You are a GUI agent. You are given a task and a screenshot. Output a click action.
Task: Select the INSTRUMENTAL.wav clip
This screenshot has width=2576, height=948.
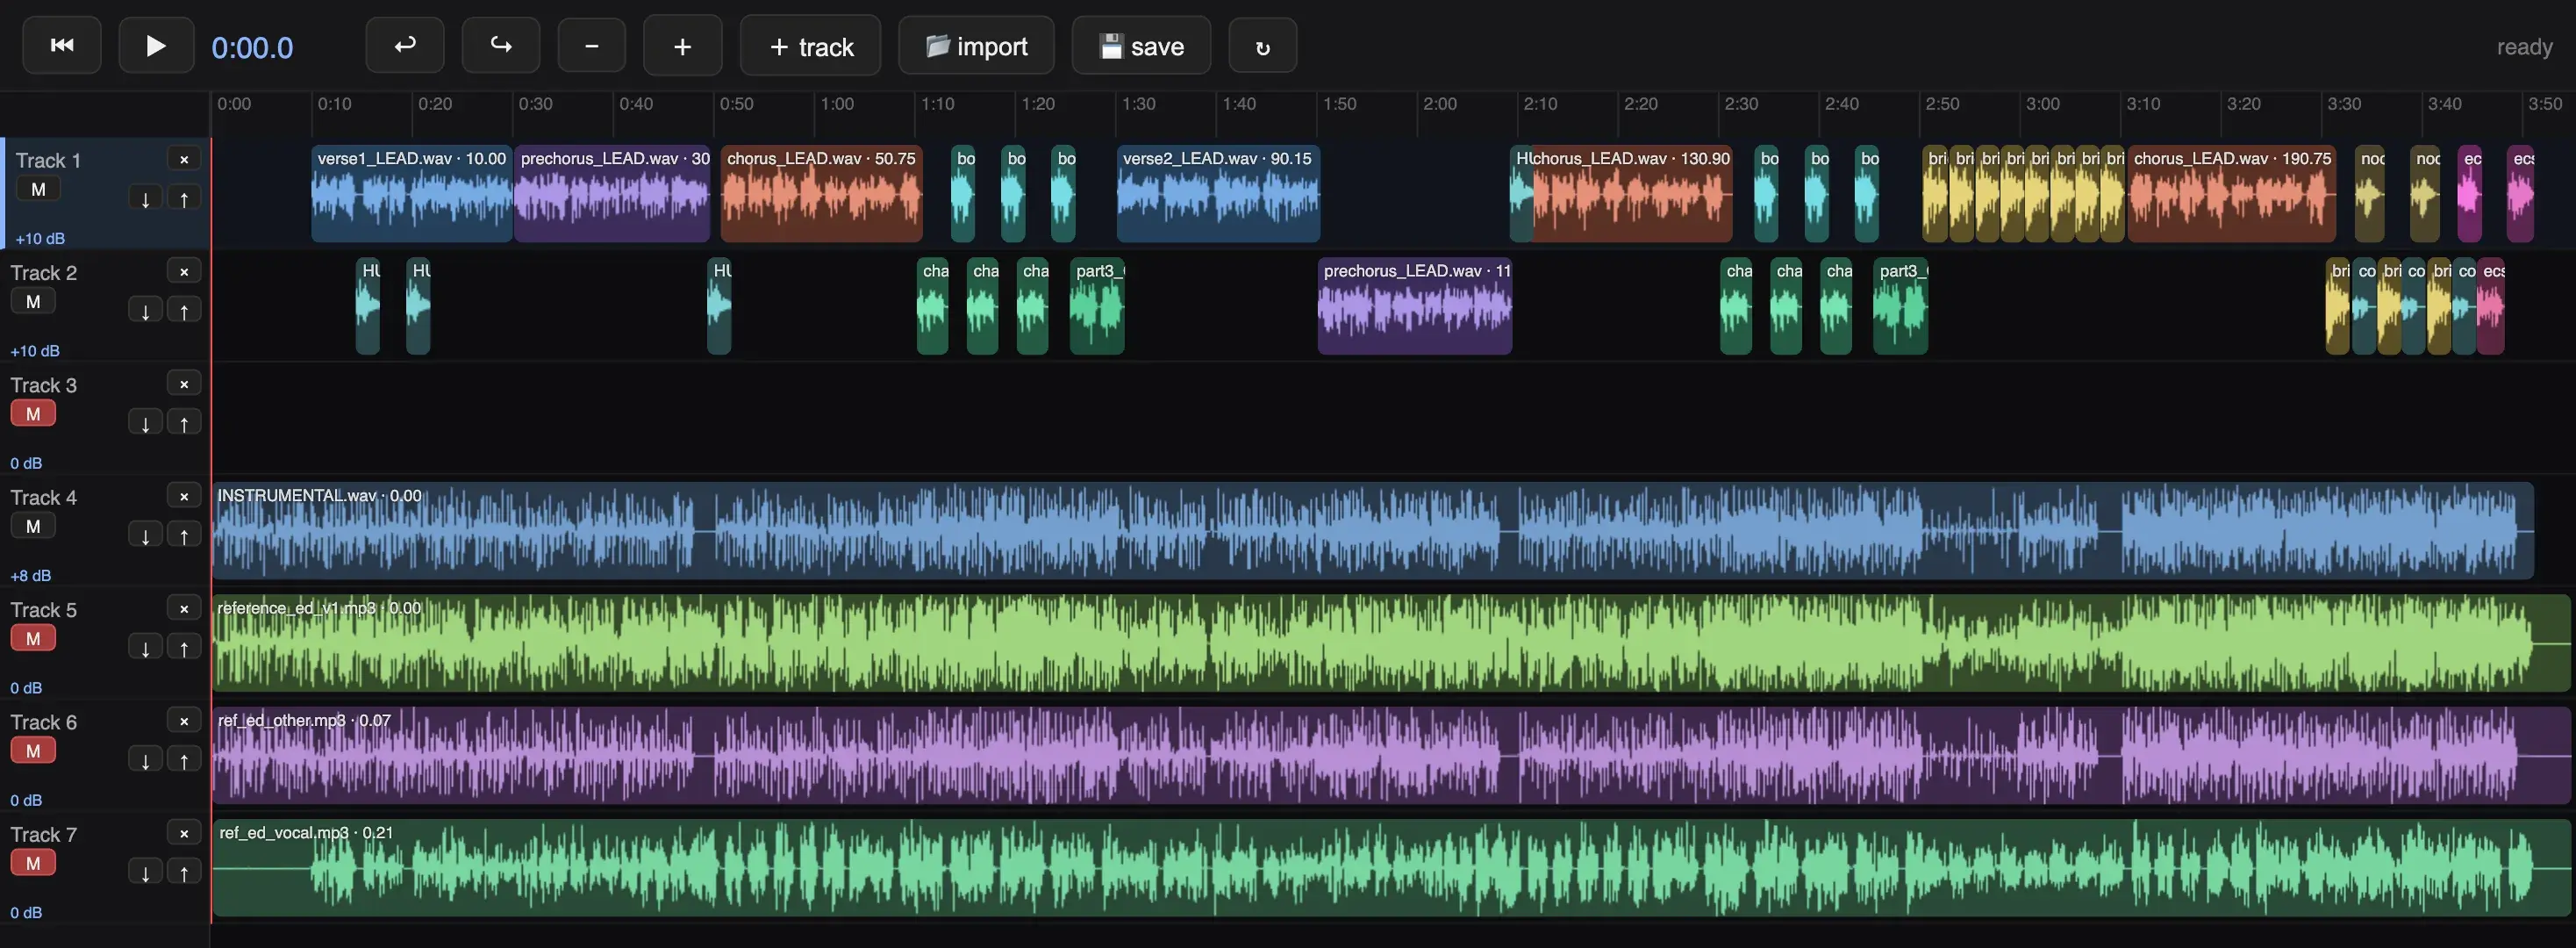pyautogui.click(x=1373, y=531)
